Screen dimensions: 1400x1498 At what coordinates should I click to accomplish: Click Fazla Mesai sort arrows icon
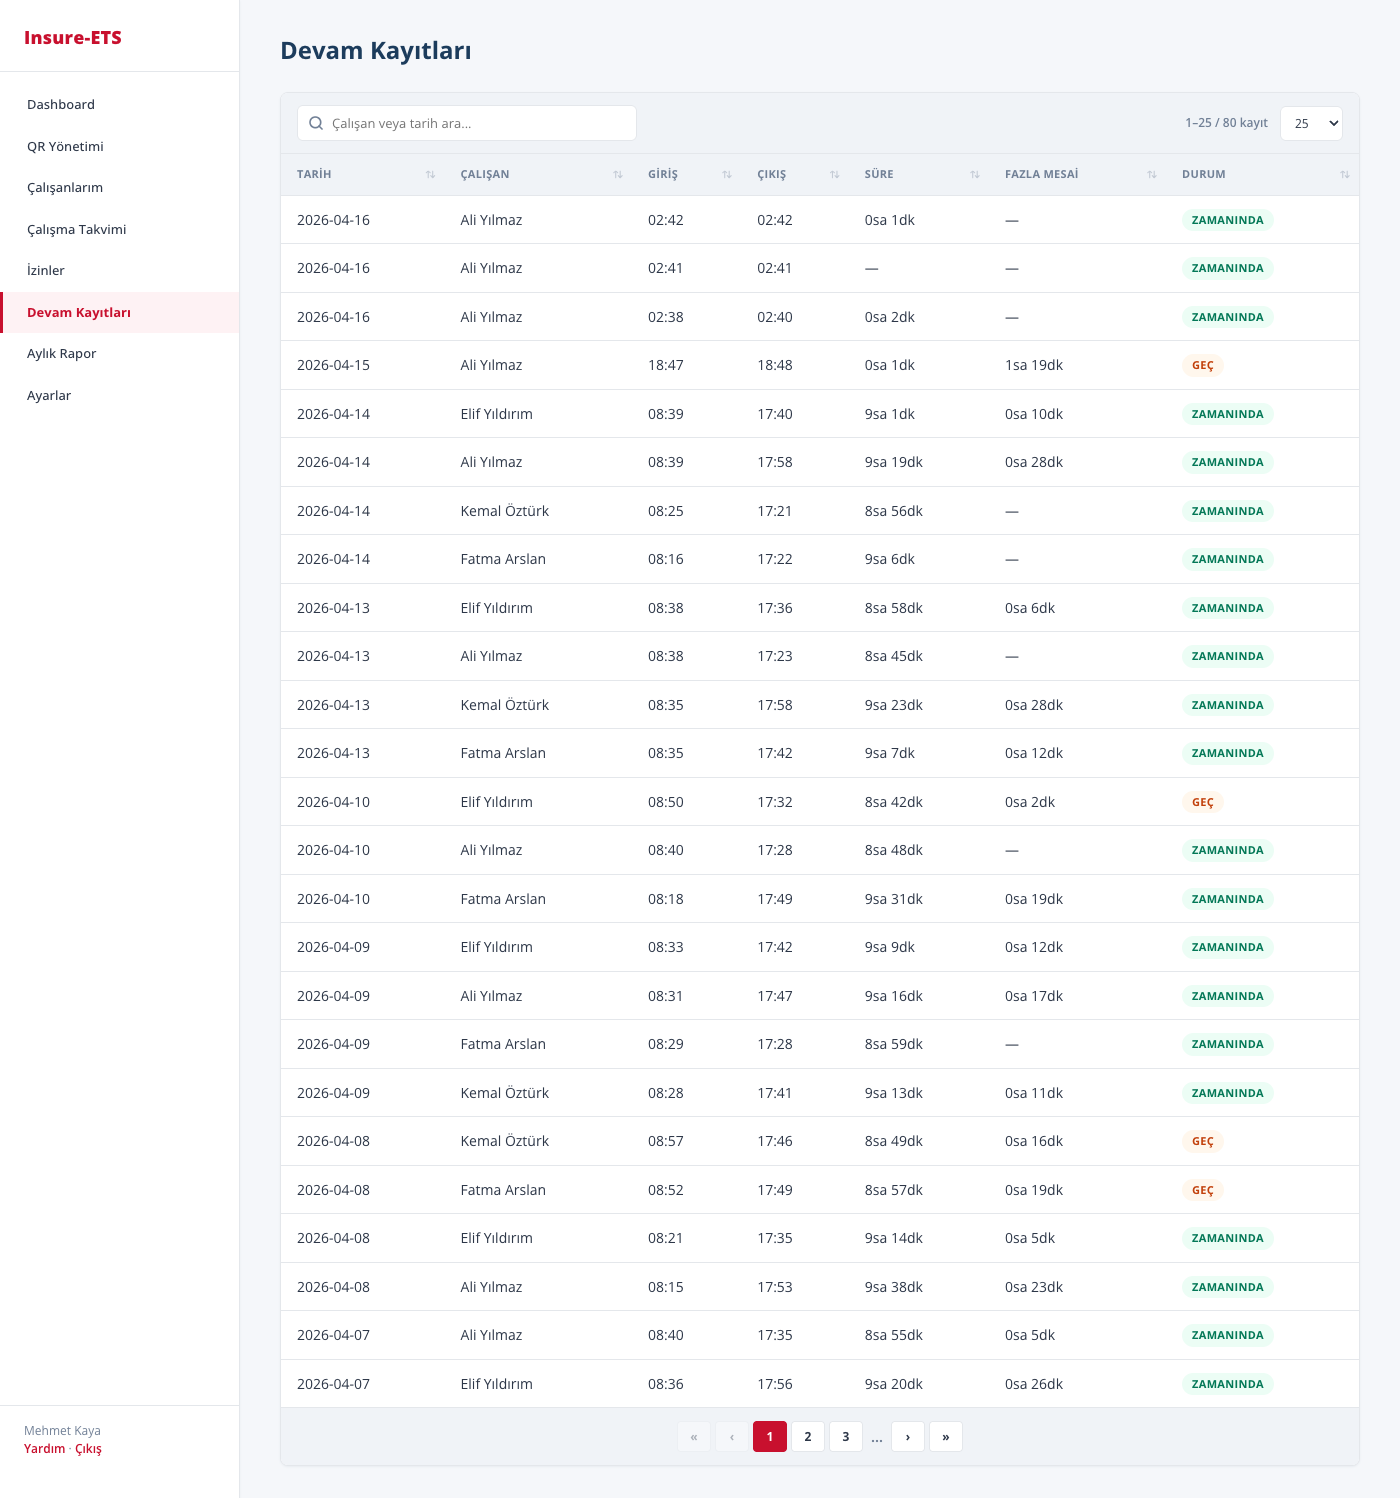click(x=1152, y=175)
